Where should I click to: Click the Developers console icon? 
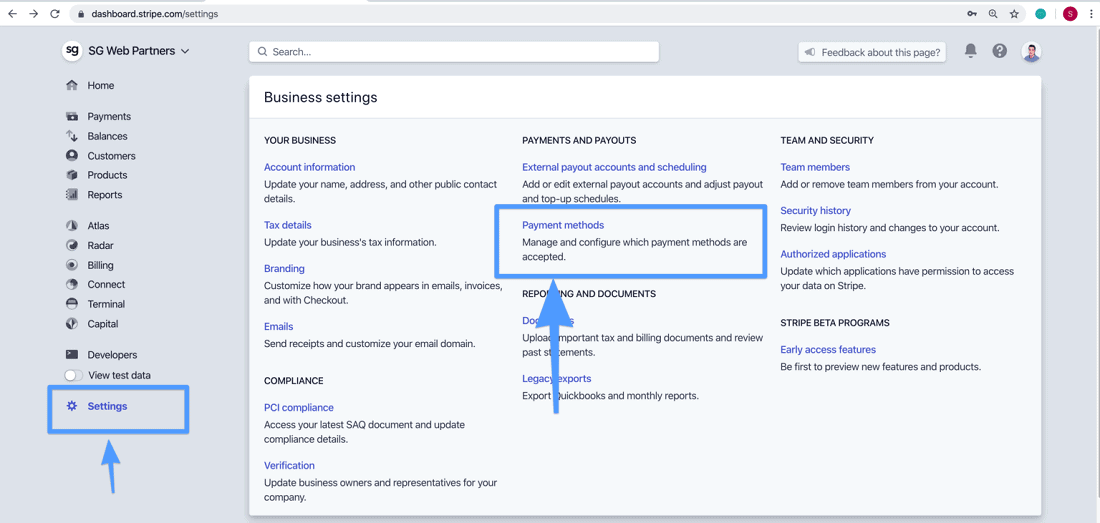[x=72, y=355]
